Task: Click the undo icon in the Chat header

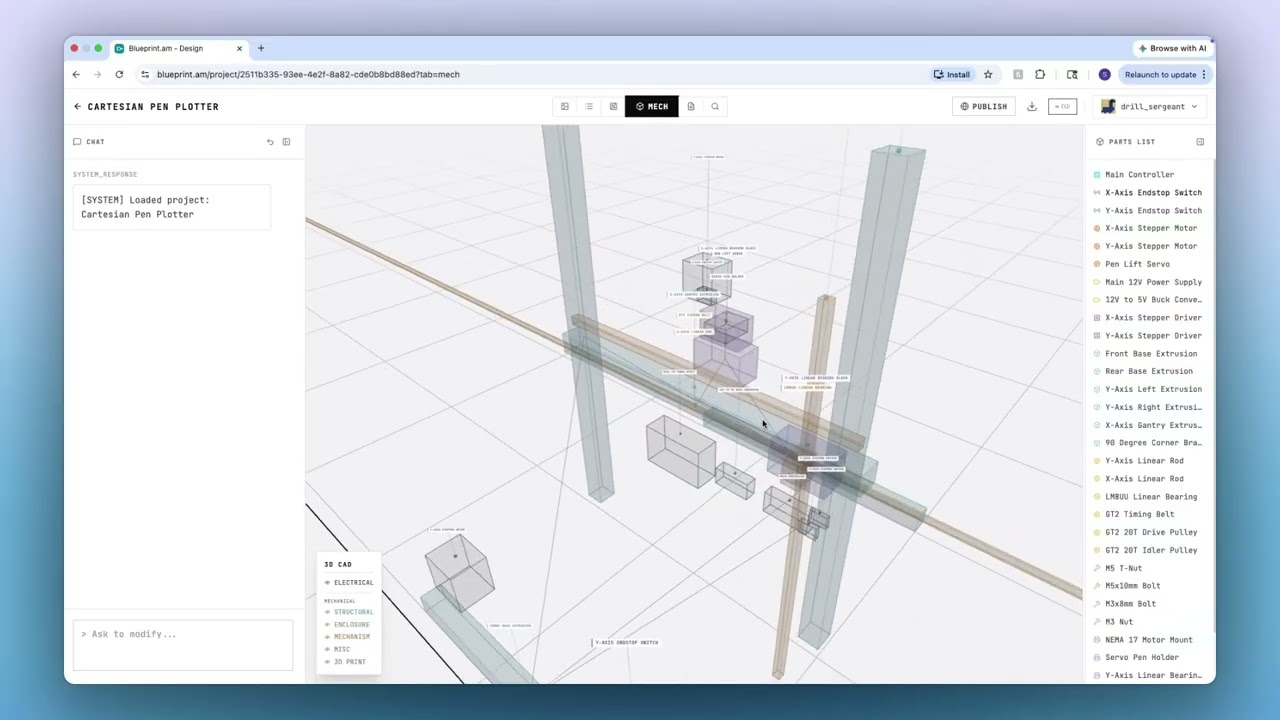Action: pos(270,142)
